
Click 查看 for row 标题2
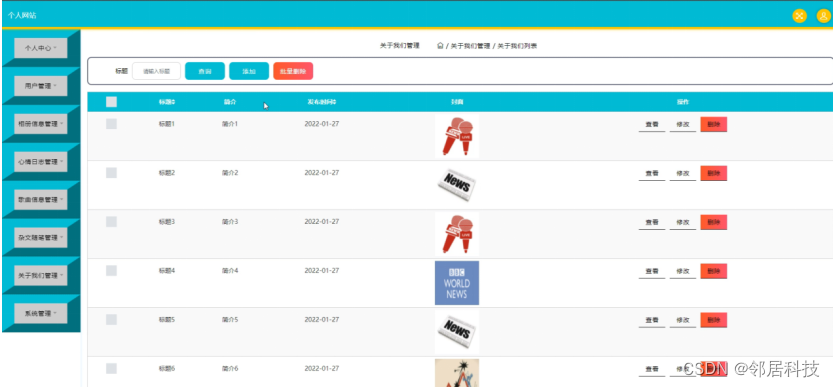coord(652,174)
